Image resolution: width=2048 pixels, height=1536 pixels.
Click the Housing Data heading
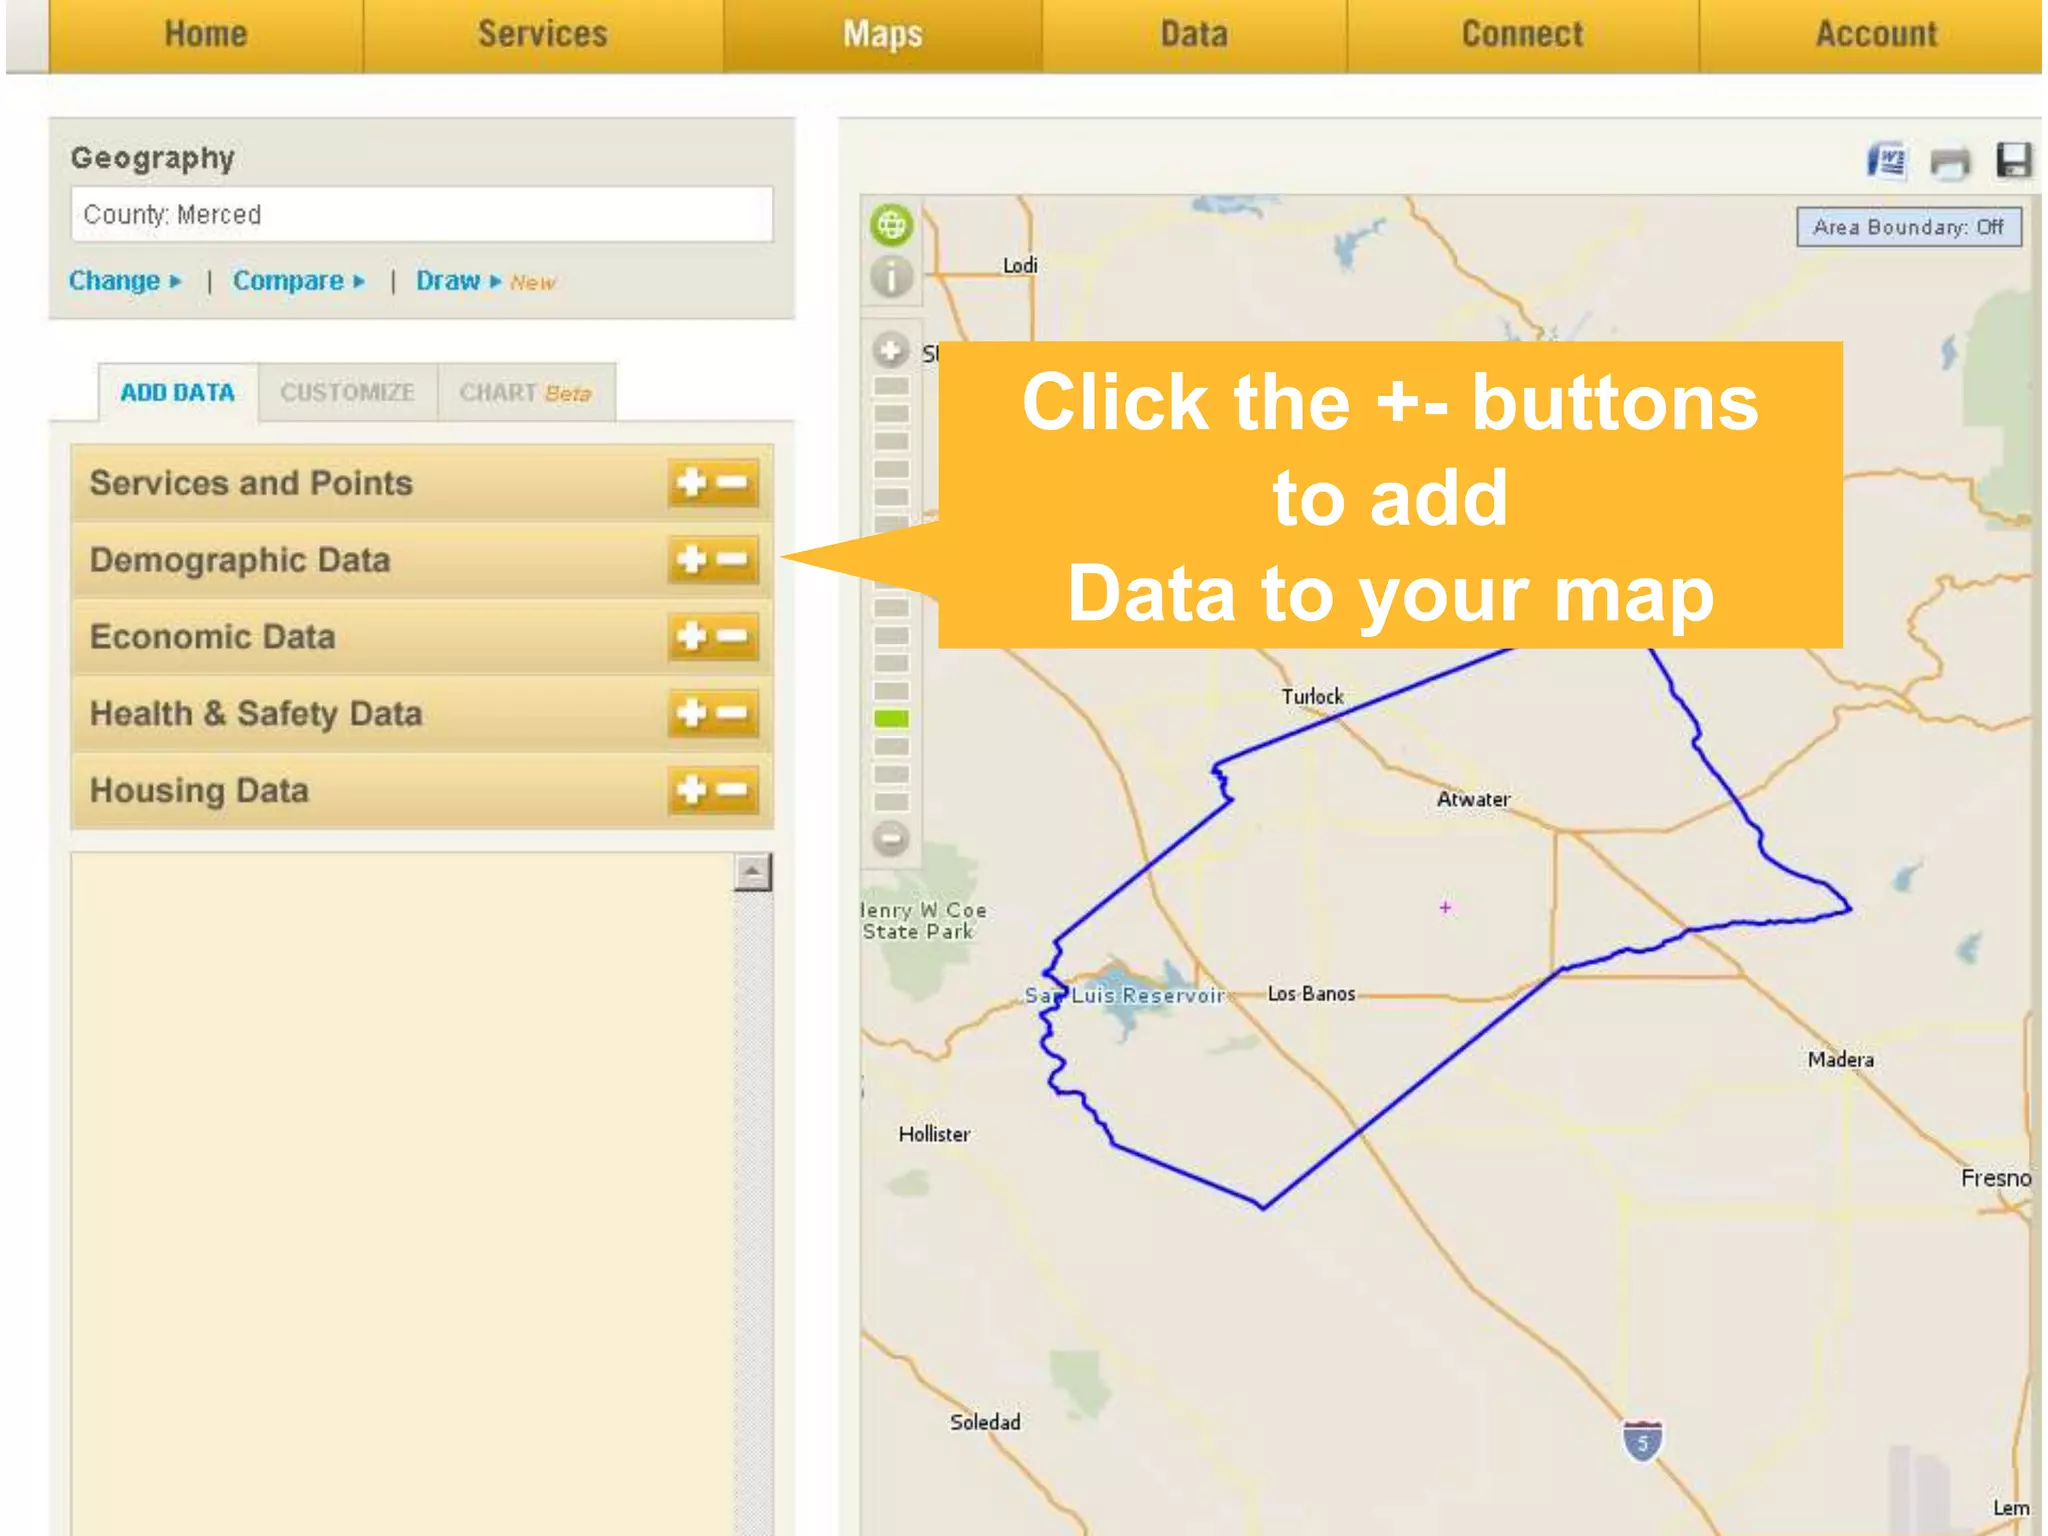tap(198, 791)
